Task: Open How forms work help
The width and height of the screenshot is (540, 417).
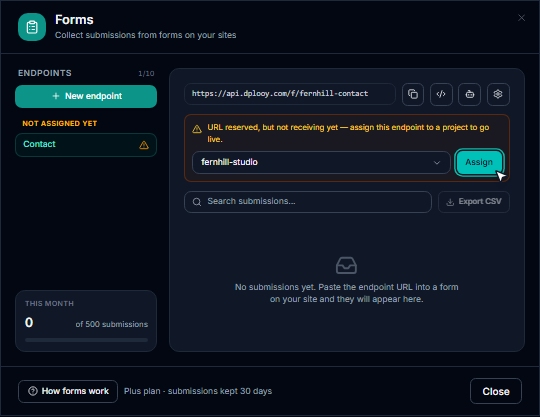Action: tap(68, 391)
